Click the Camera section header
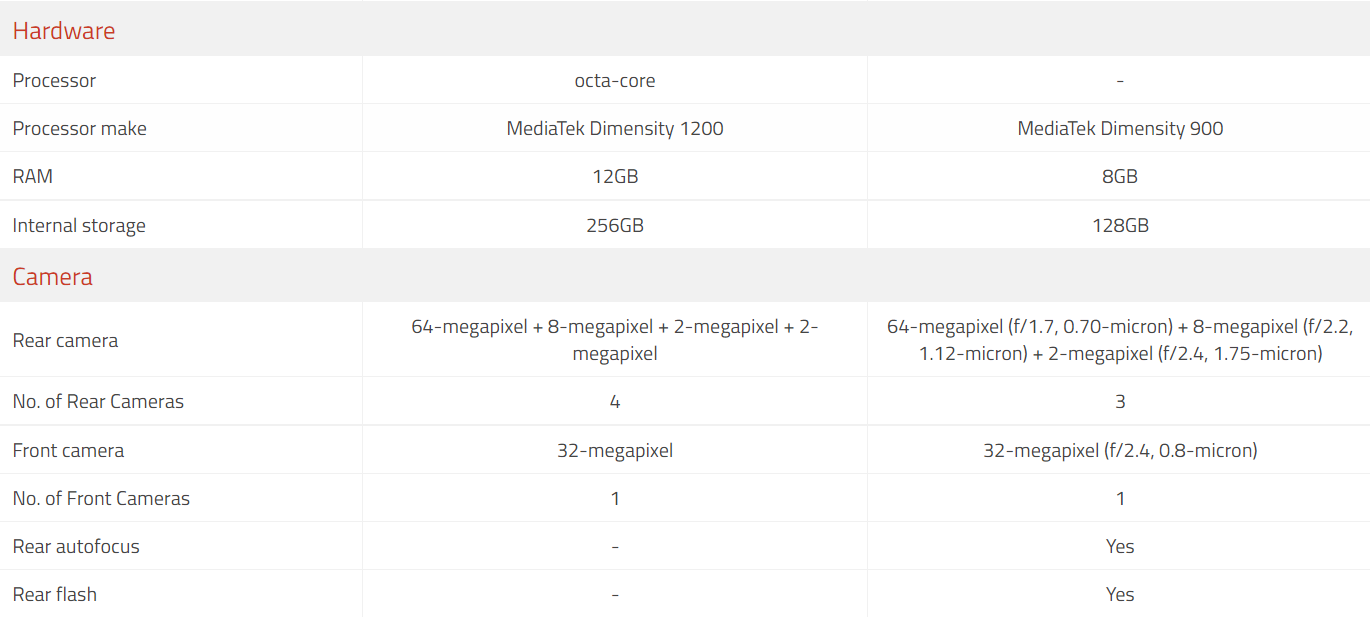The height and width of the screenshot is (617, 1370). pyautogui.click(x=53, y=277)
